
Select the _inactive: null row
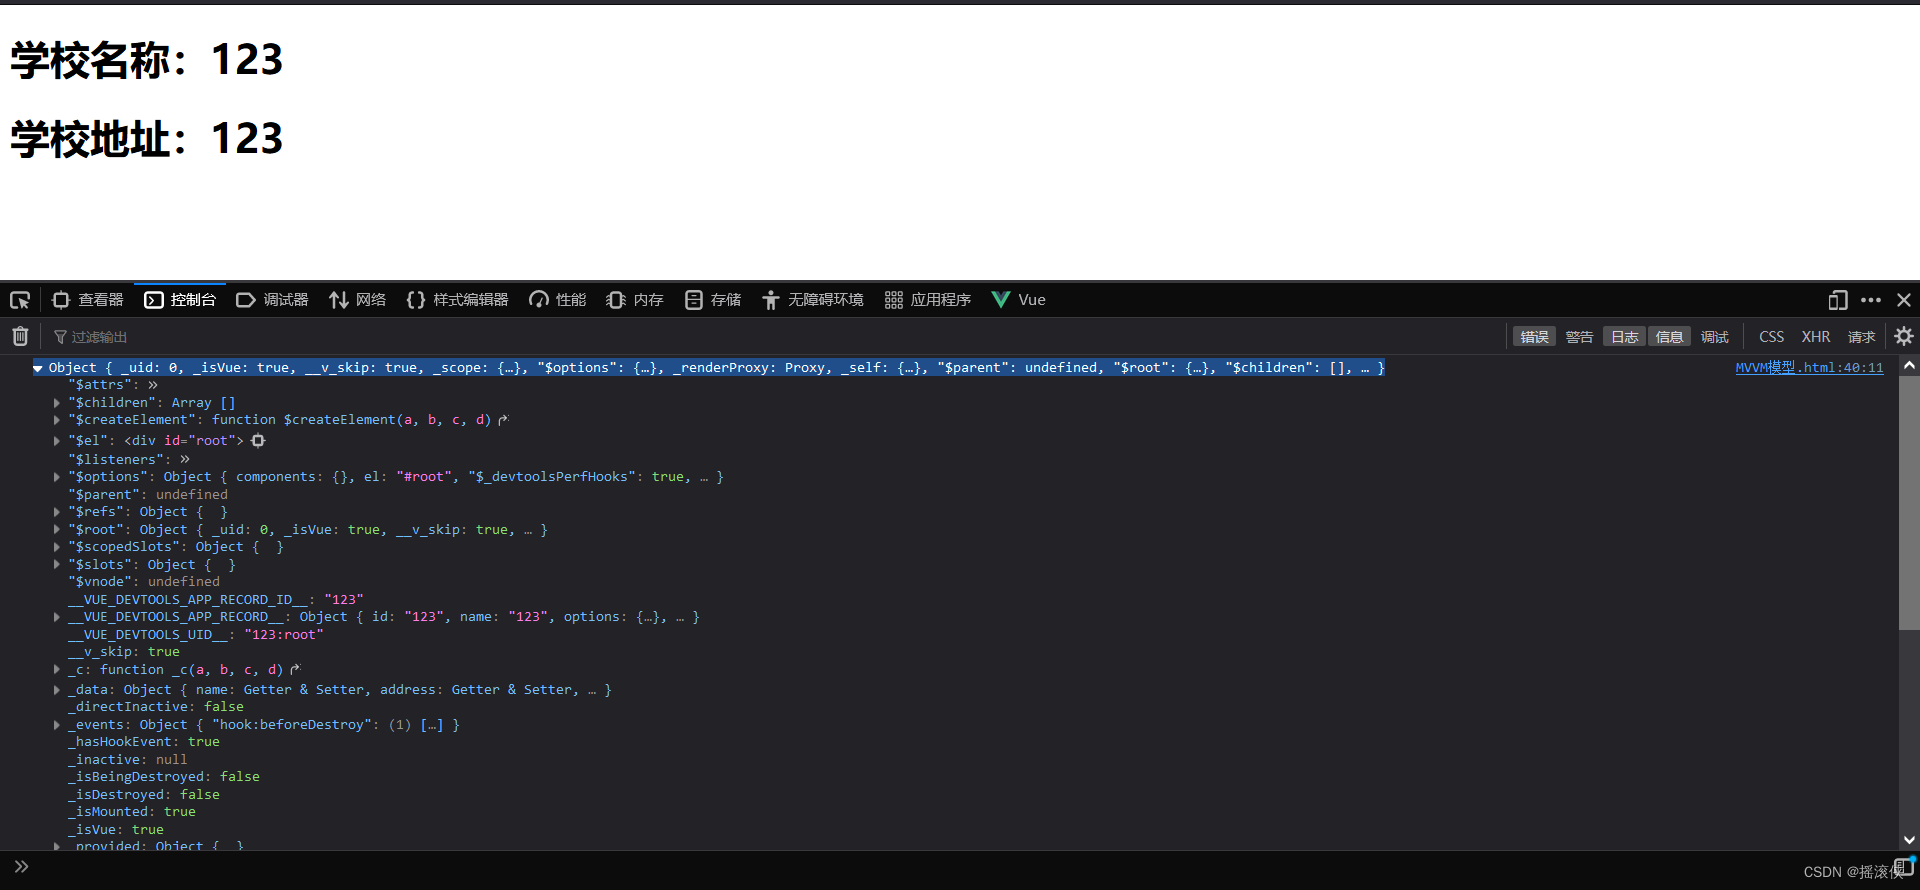128,760
